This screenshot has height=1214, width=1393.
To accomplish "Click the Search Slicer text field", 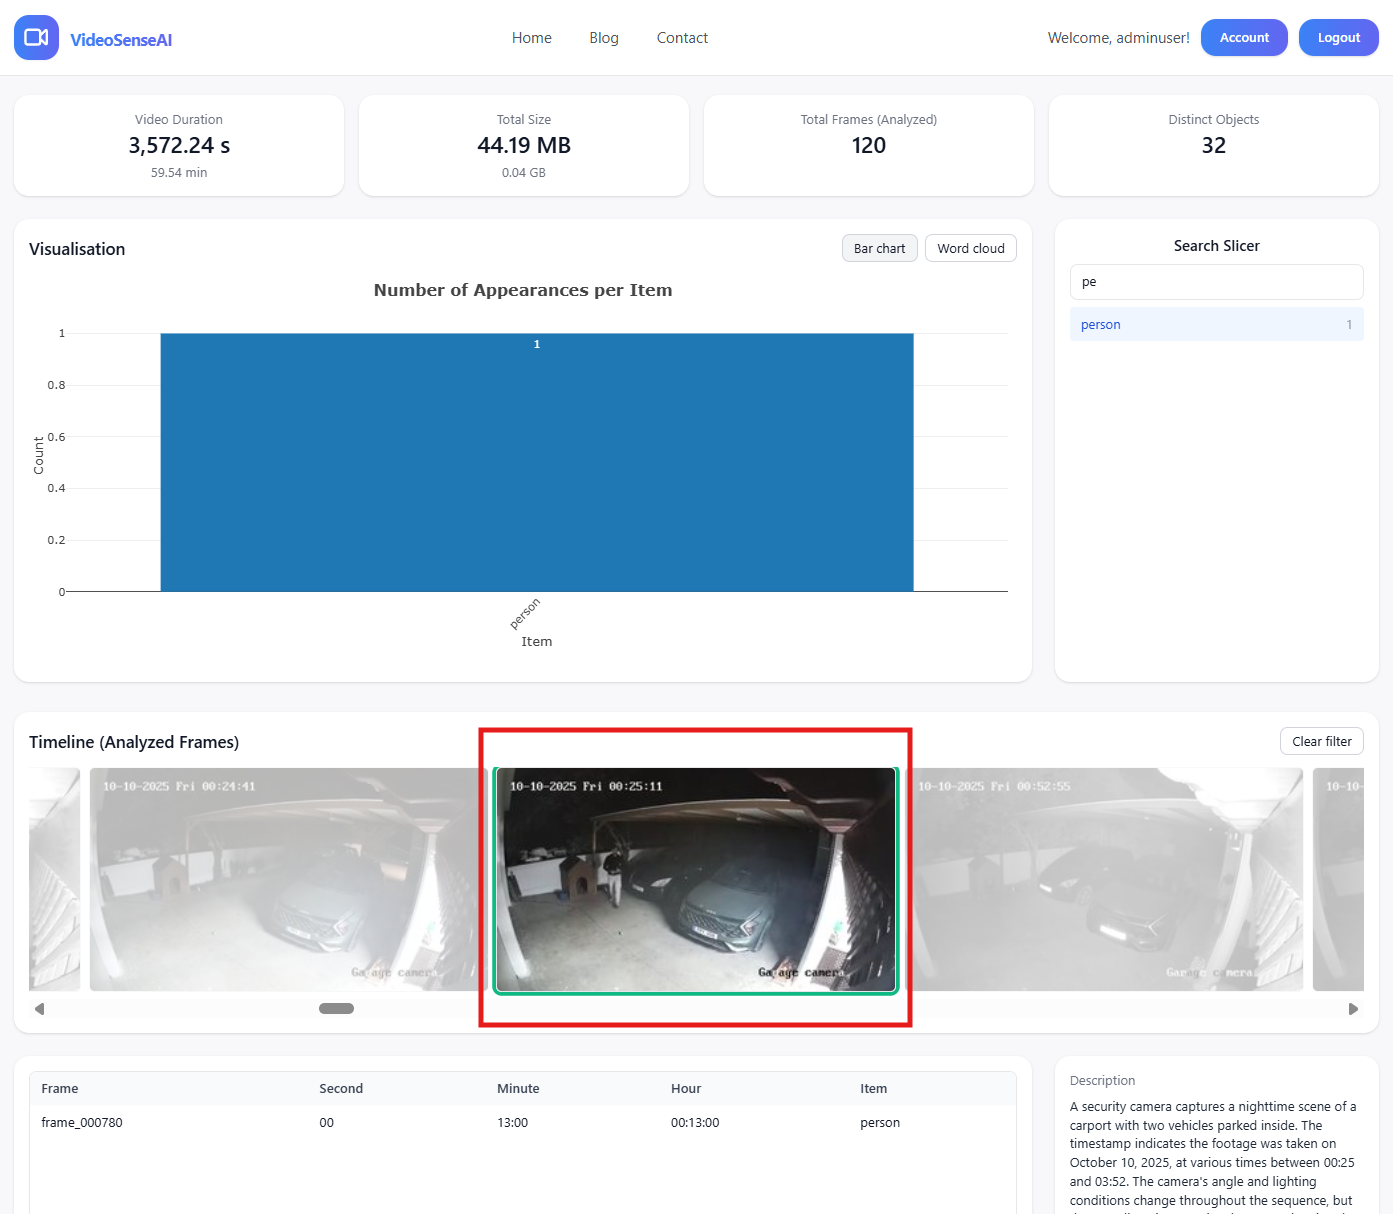I will point(1215,282).
